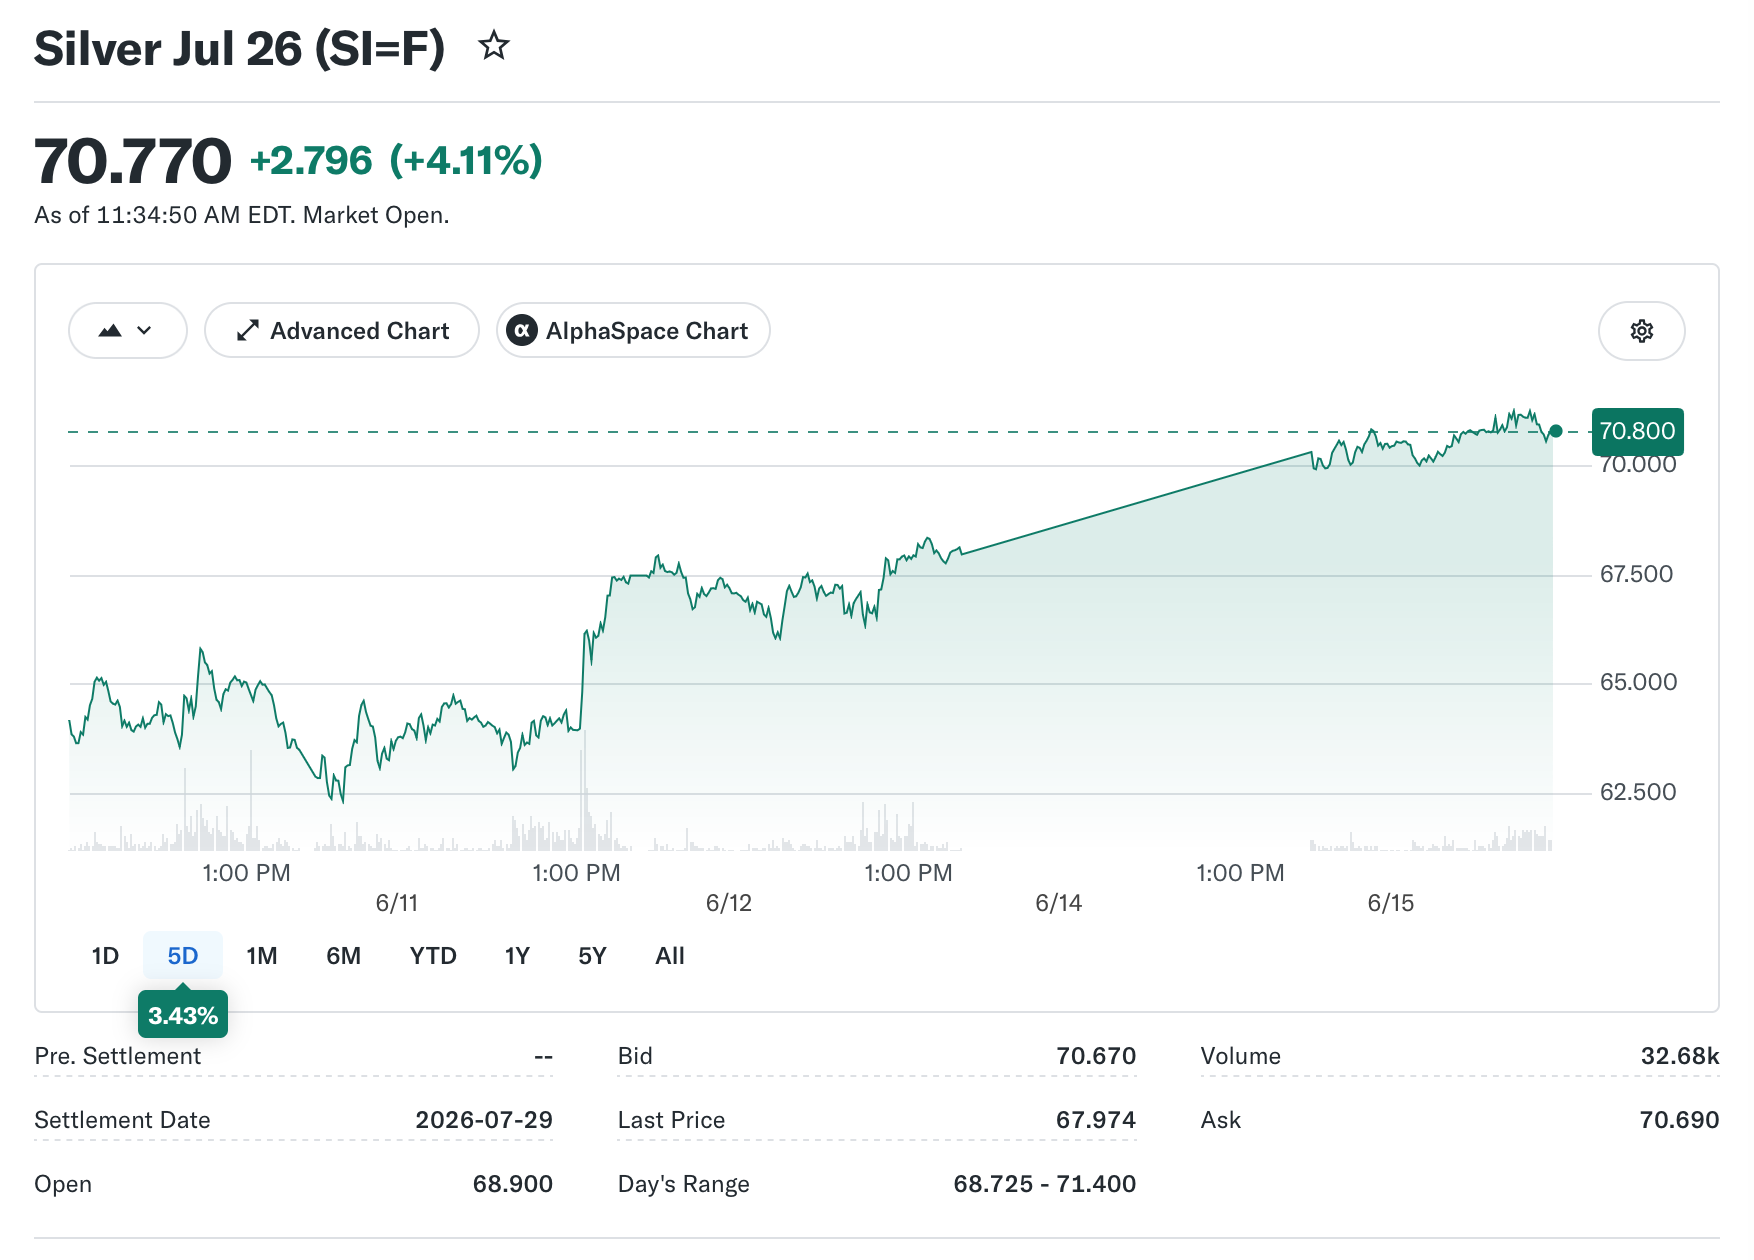Switch to the 6M range
Viewport: 1754px width, 1260px height.
tap(343, 956)
